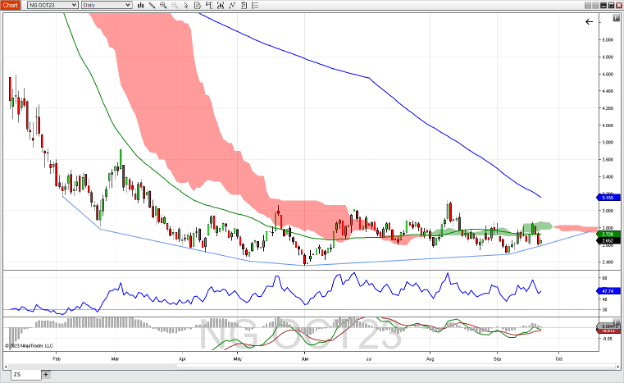
Task: Click the F button on price axis
Action: (616, 18)
